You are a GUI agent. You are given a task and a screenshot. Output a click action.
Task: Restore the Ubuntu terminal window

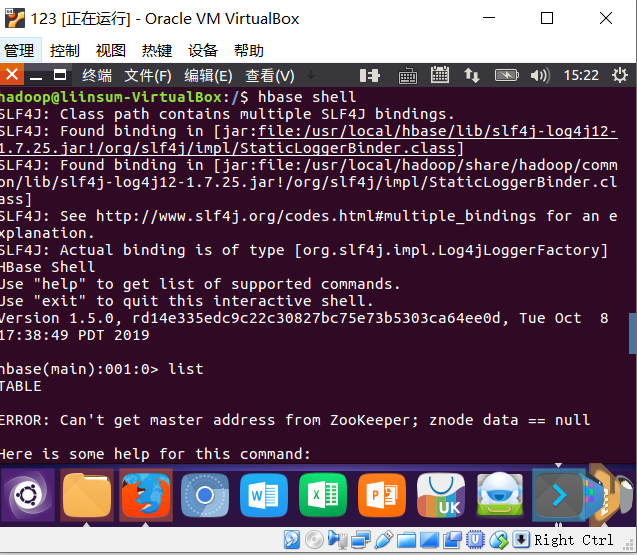click(x=60, y=75)
